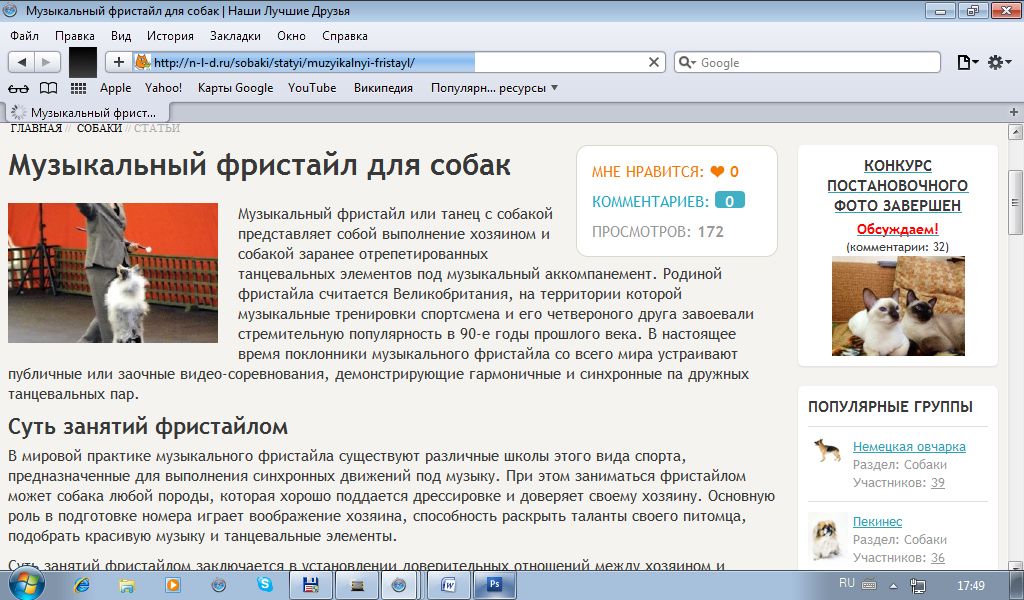Click the network tray icon
This screenshot has height=600, width=1024.
tap(918, 586)
